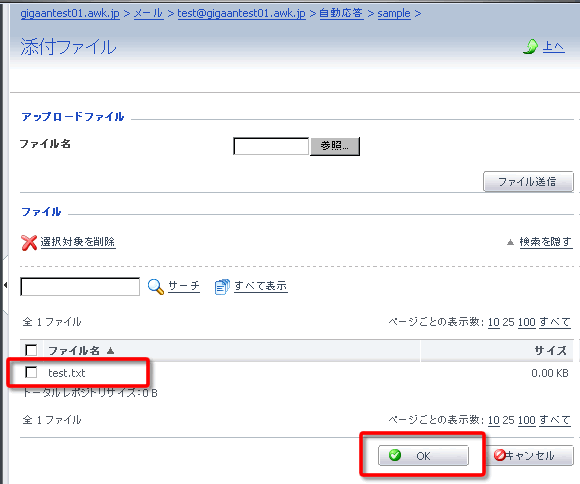Click the OK button

click(x=423, y=455)
